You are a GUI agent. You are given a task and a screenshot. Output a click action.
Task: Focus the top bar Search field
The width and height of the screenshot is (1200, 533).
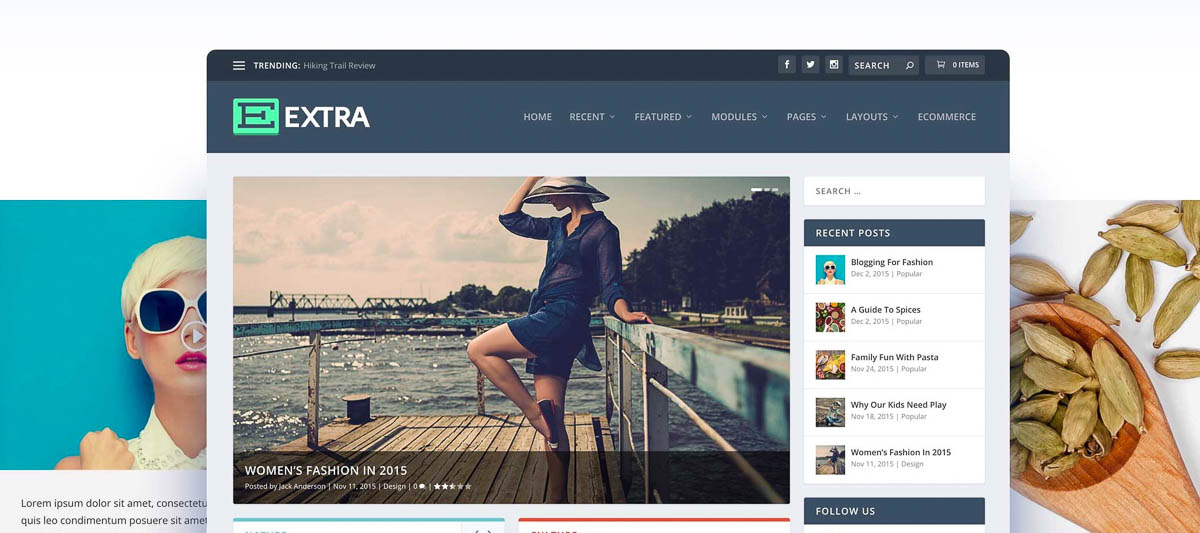click(884, 65)
